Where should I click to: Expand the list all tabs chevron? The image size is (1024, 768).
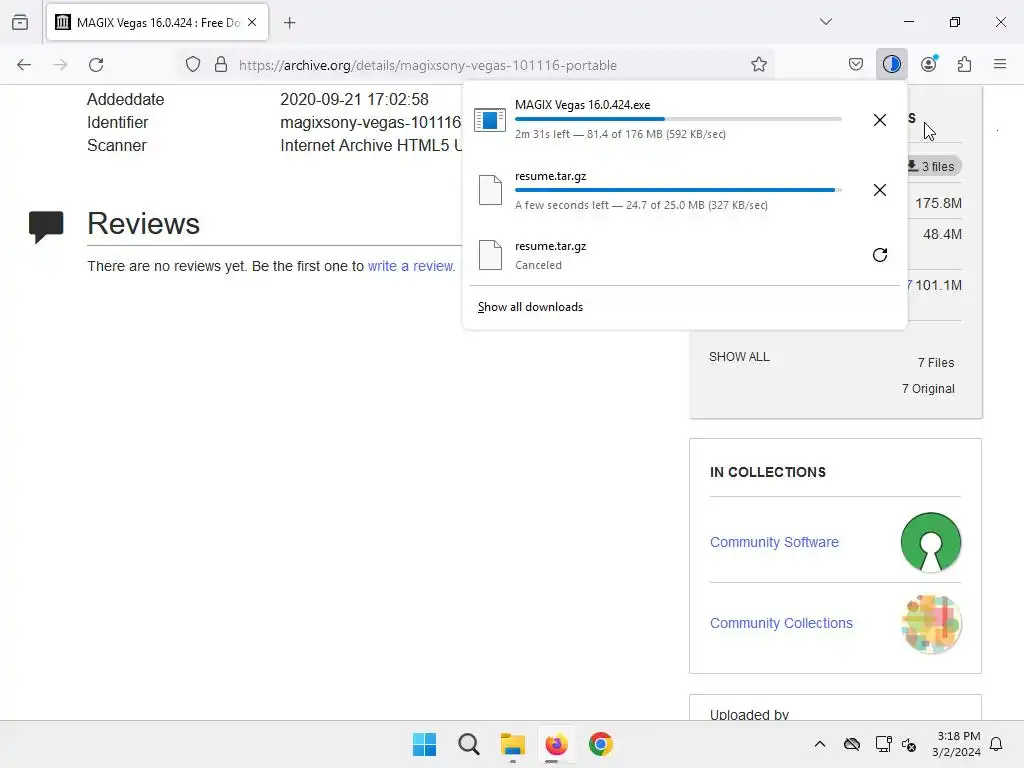(x=826, y=22)
